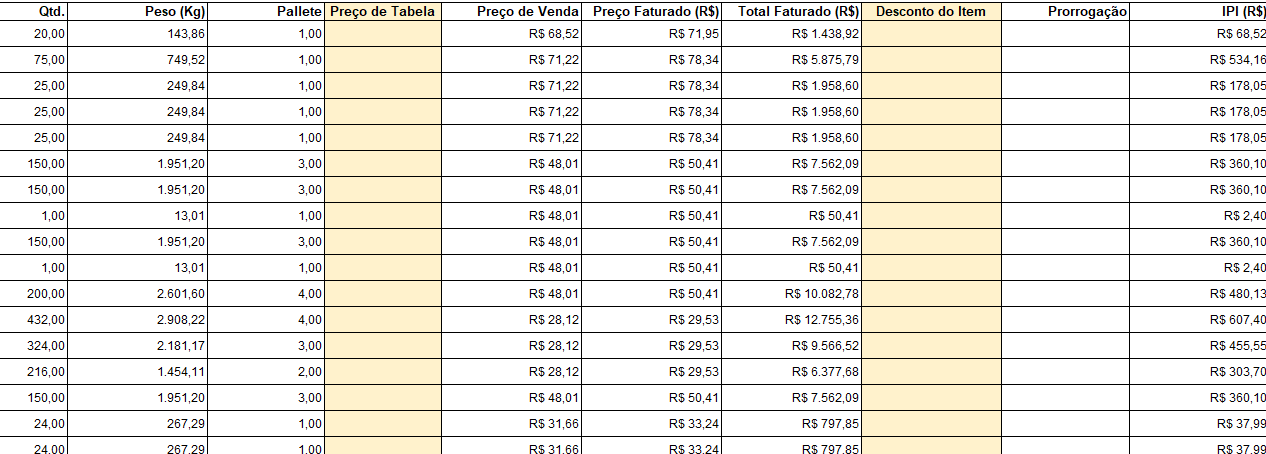The width and height of the screenshot is (1266, 454).
Task: Select the total cell R$ 12.755,36
Action: pyautogui.click(x=792, y=320)
